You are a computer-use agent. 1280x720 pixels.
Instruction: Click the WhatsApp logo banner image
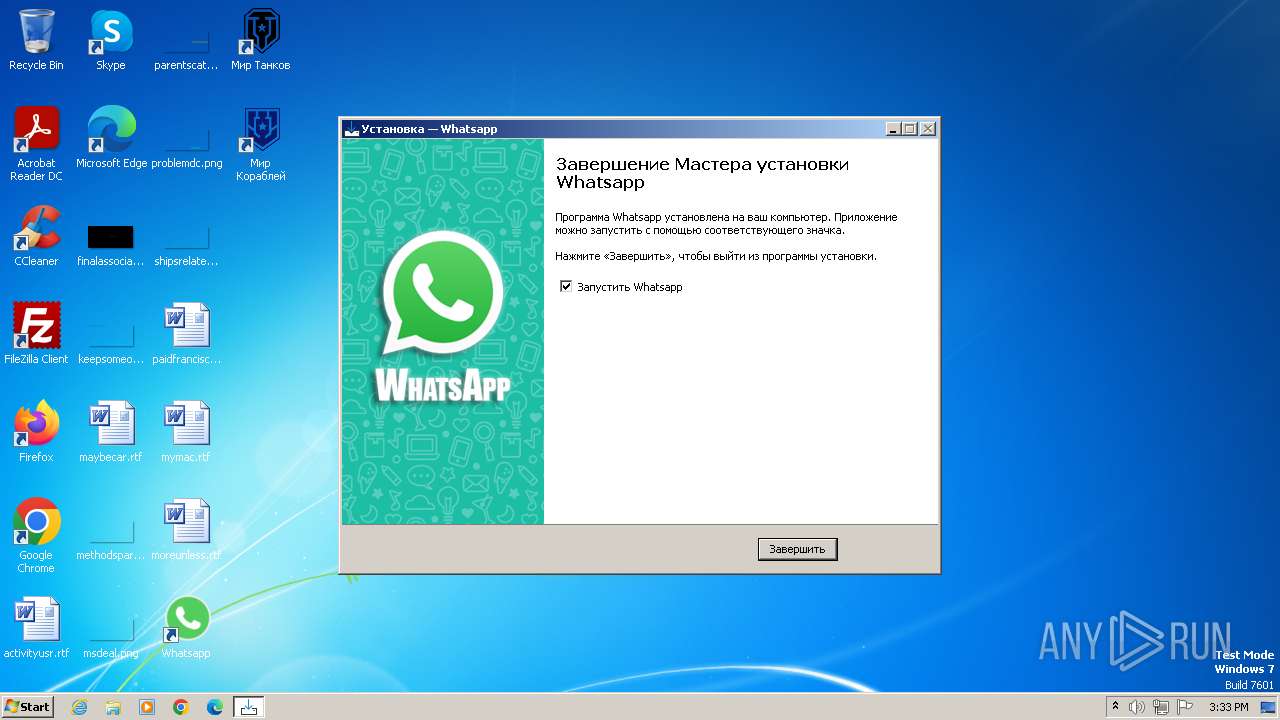click(x=443, y=332)
